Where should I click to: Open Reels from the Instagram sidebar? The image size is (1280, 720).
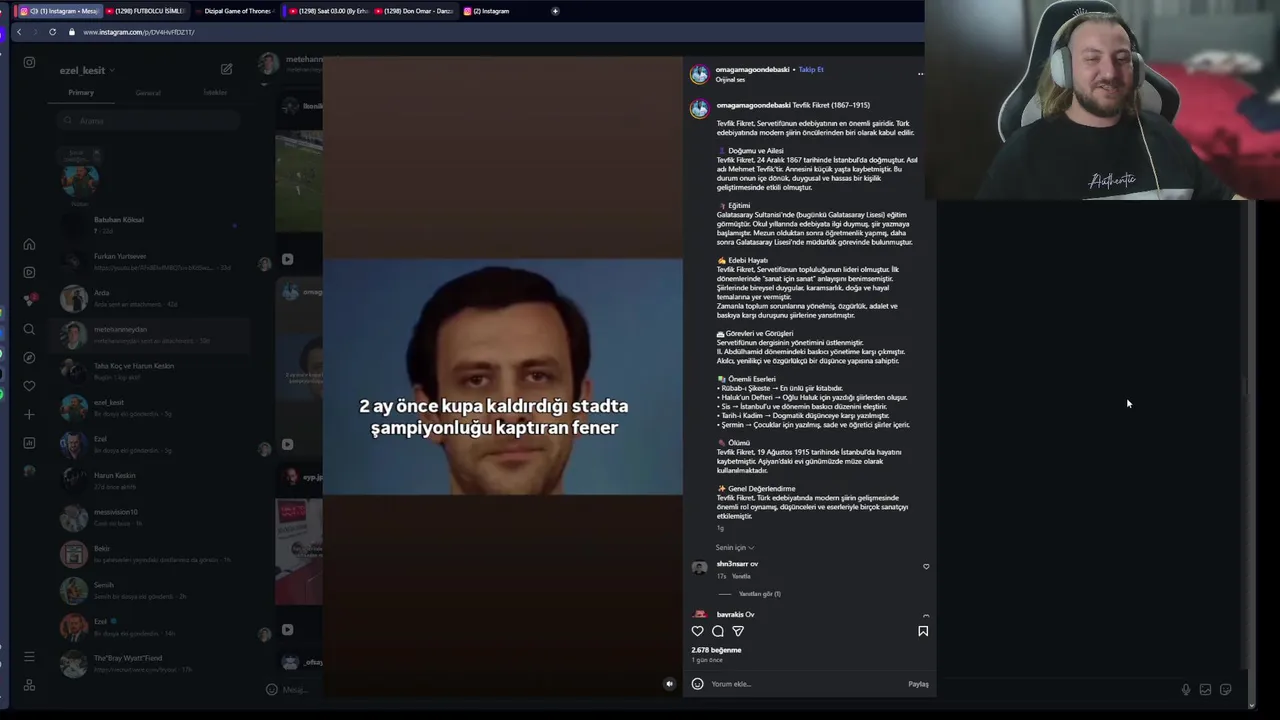(x=29, y=272)
